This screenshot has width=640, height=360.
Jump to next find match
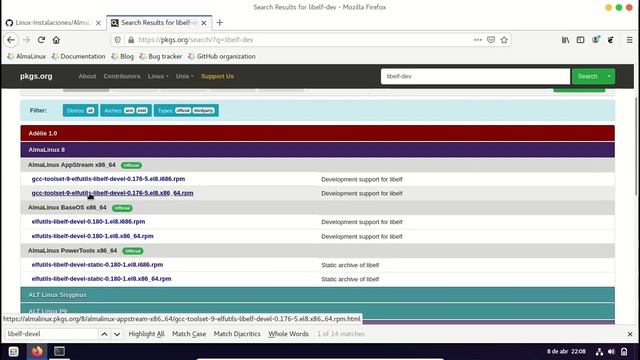(117, 334)
